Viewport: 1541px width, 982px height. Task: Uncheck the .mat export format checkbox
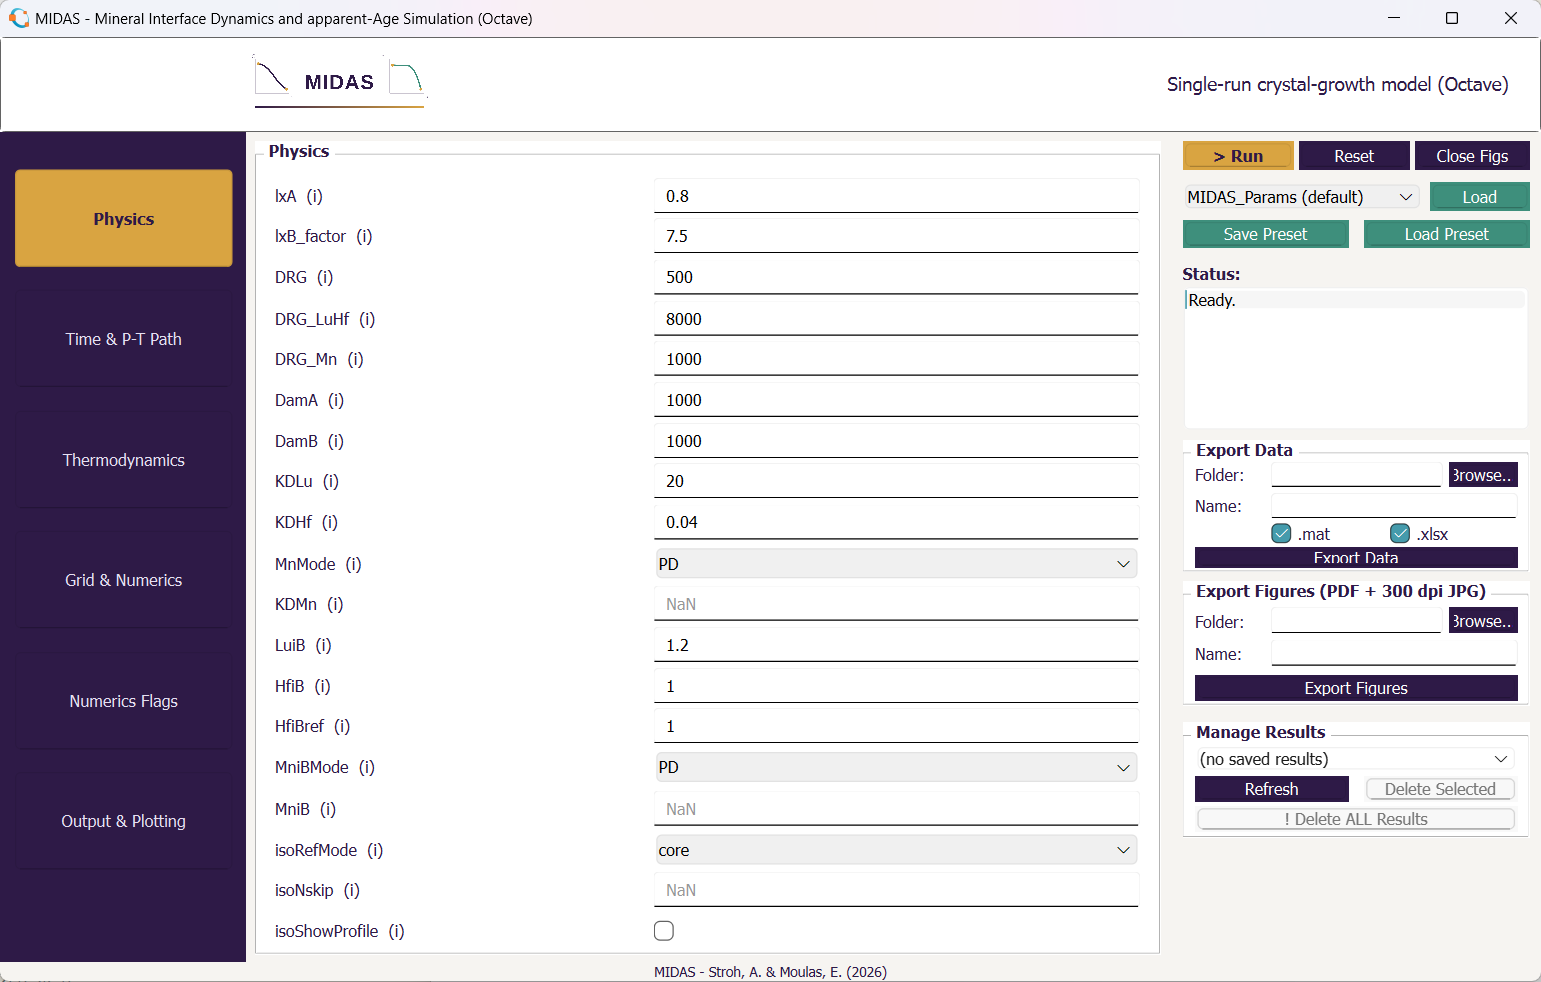tap(1281, 534)
